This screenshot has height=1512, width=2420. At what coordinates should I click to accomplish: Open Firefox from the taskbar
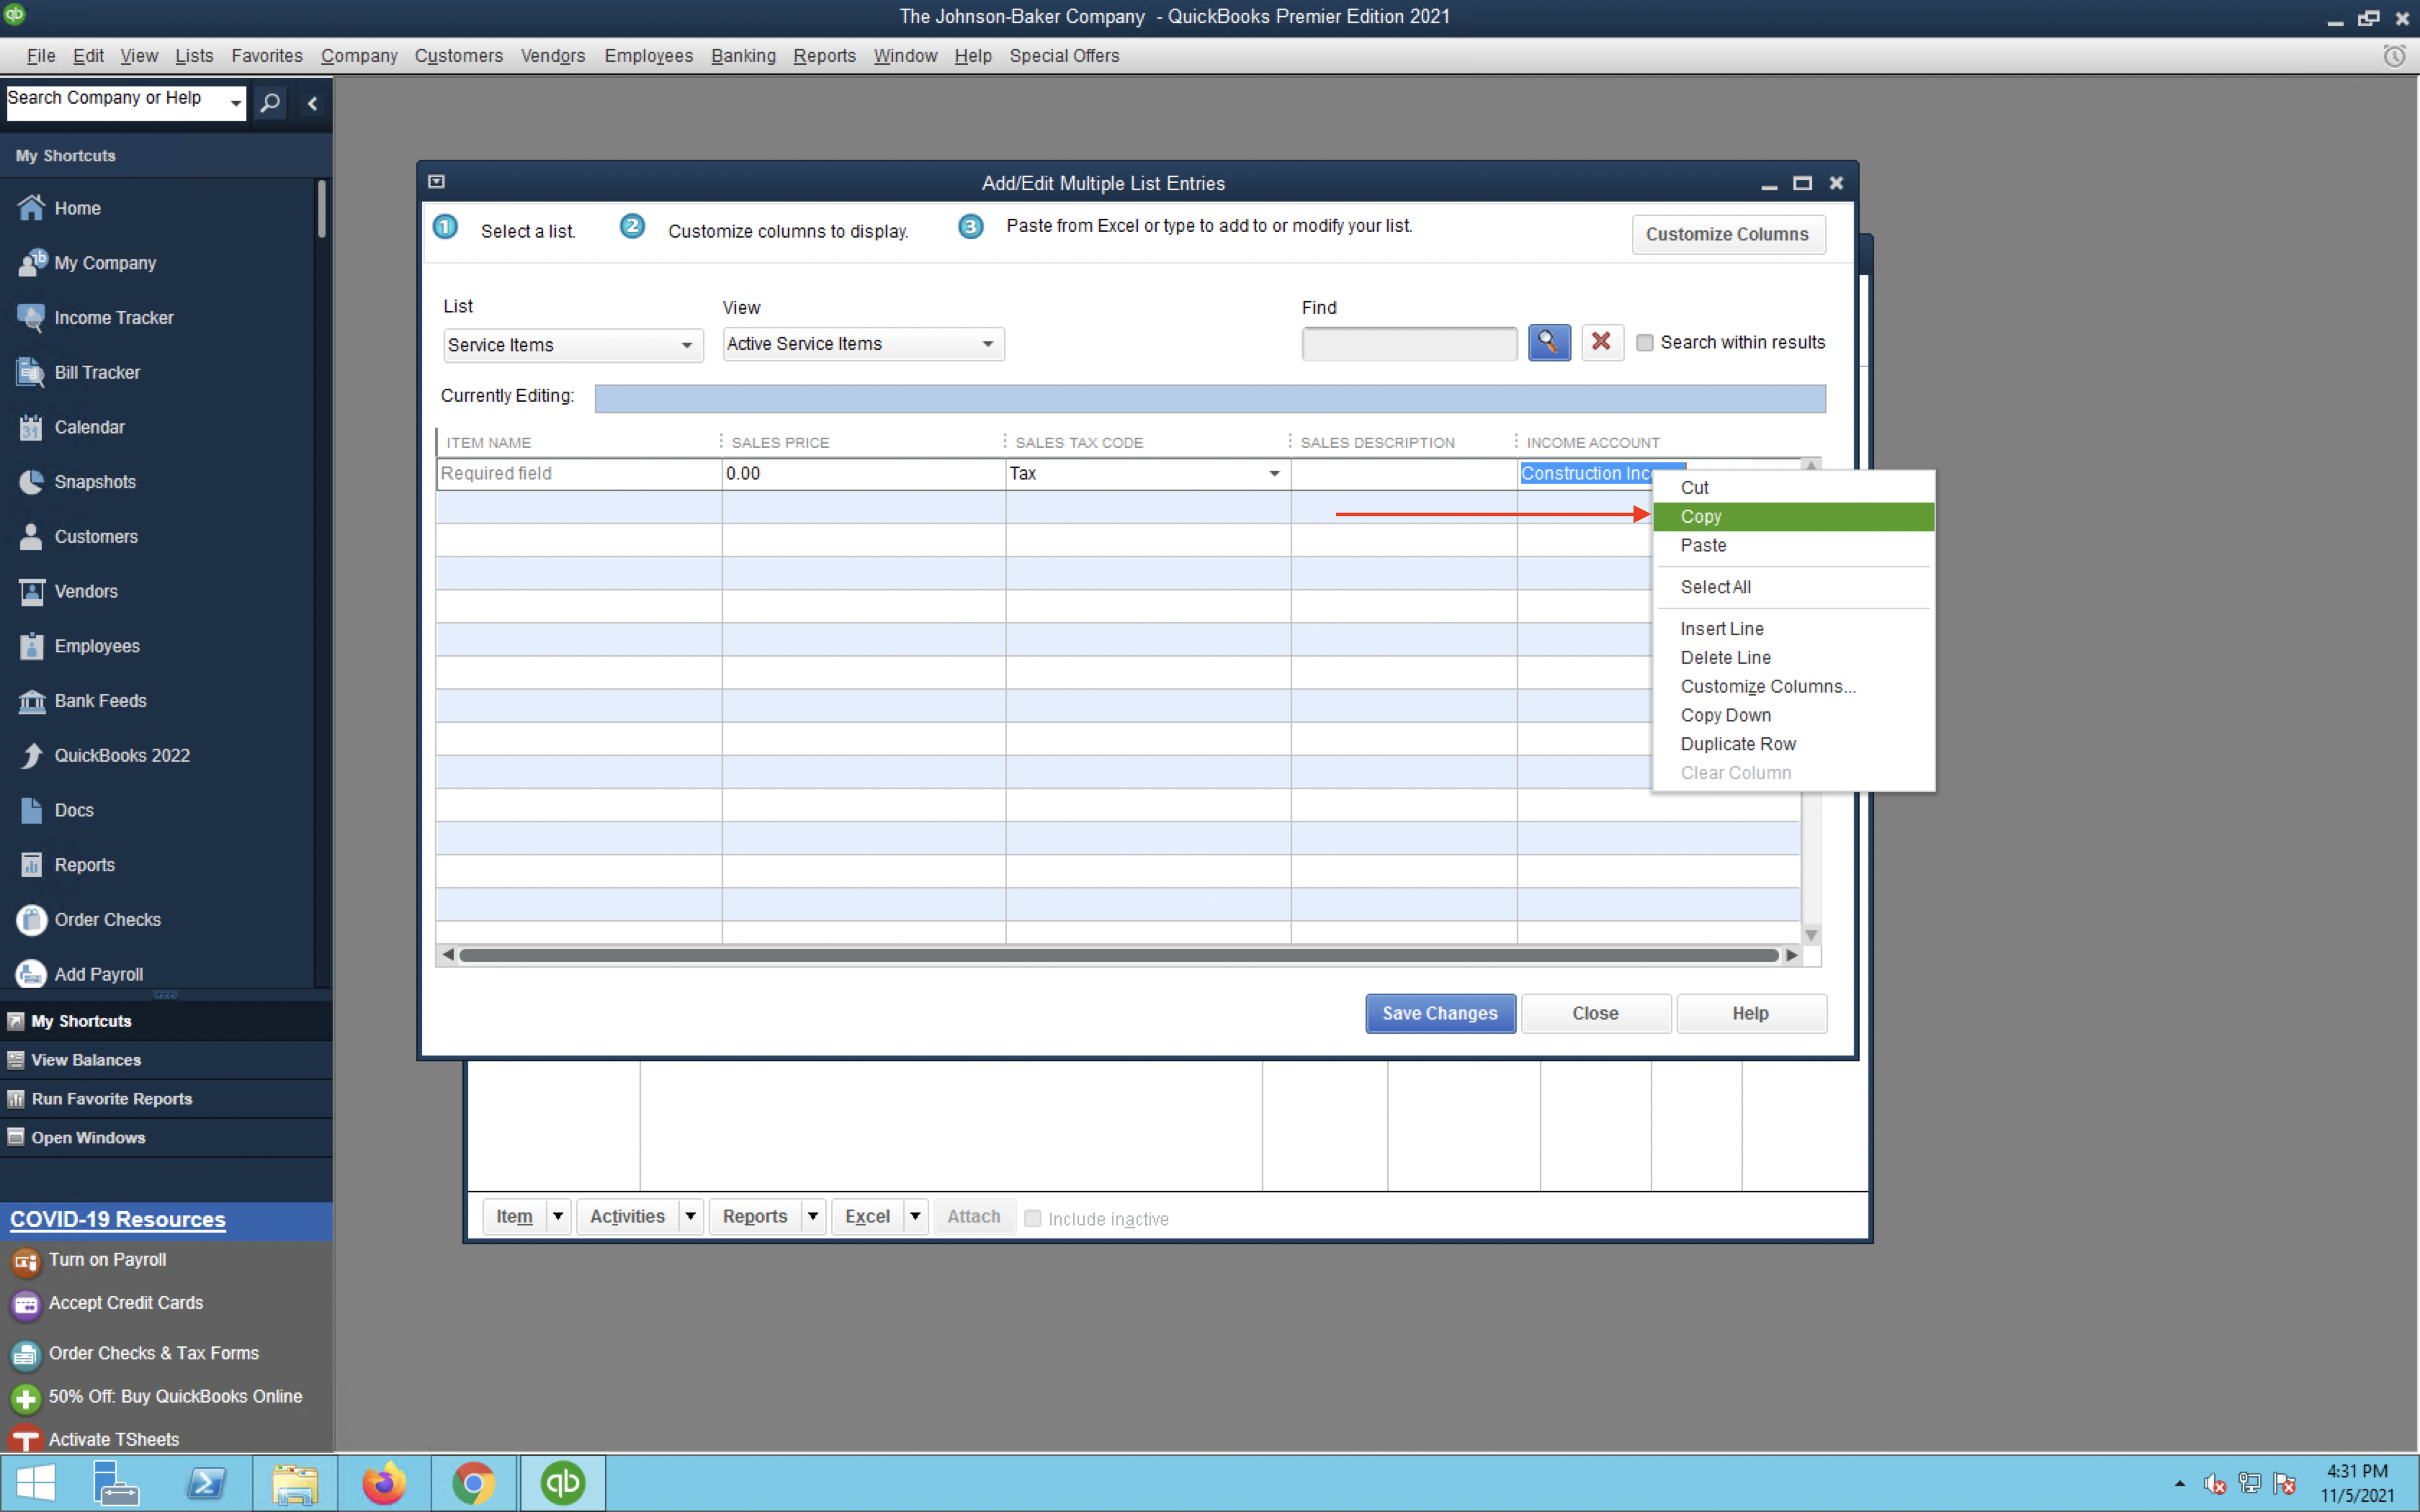coord(384,1483)
